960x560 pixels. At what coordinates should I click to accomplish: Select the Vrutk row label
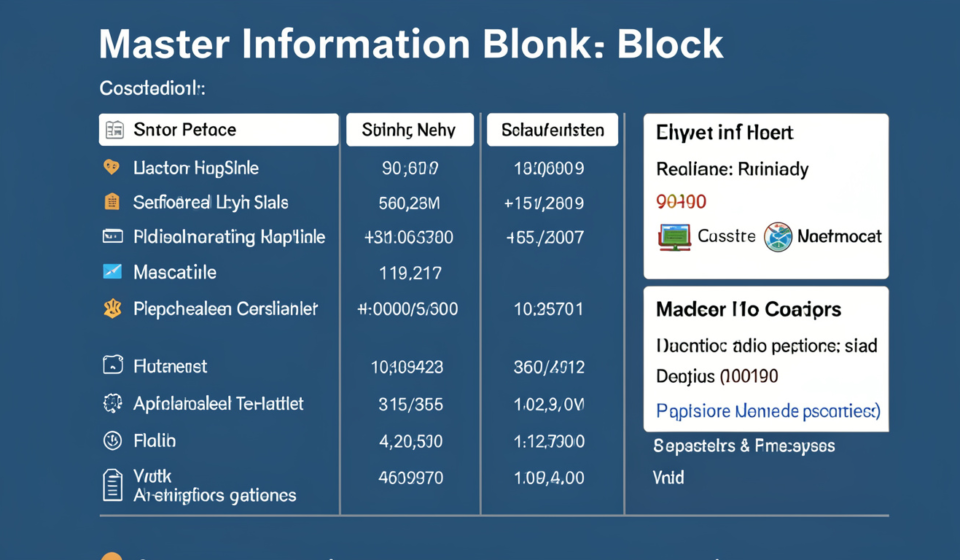(x=152, y=476)
